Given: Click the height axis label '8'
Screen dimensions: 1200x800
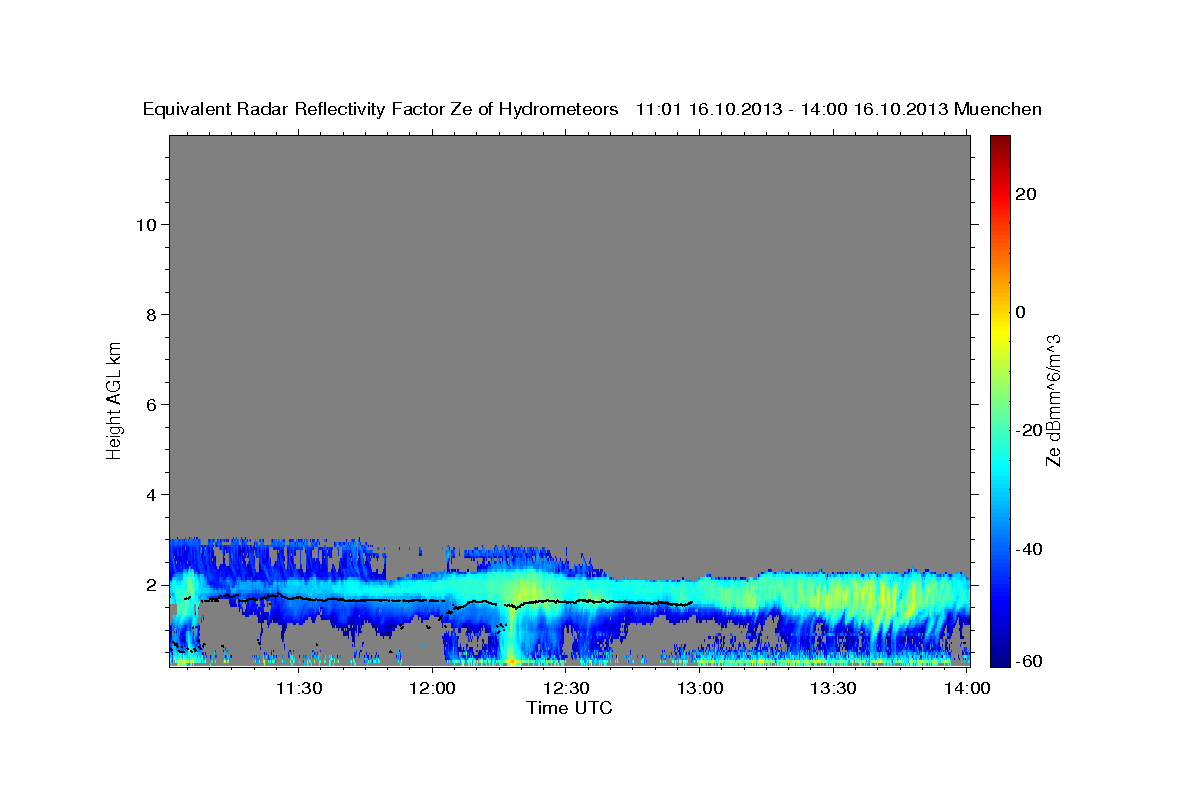Looking at the screenshot, I should (152, 314).
